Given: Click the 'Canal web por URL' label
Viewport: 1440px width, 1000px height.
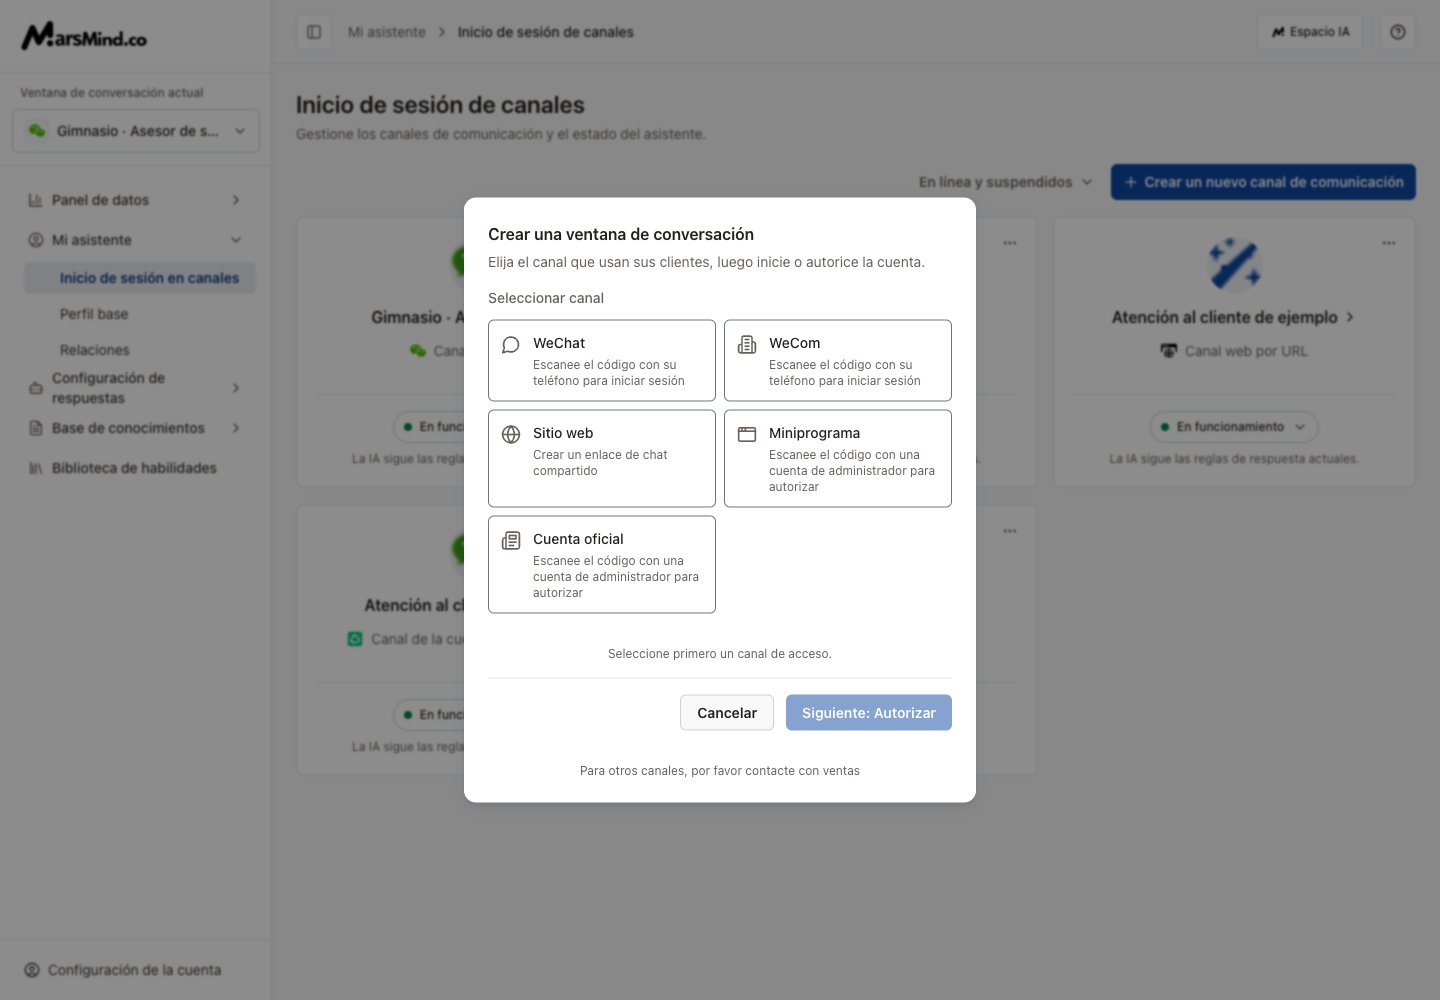Looking at the screenshot, I should pos(1246,351).
